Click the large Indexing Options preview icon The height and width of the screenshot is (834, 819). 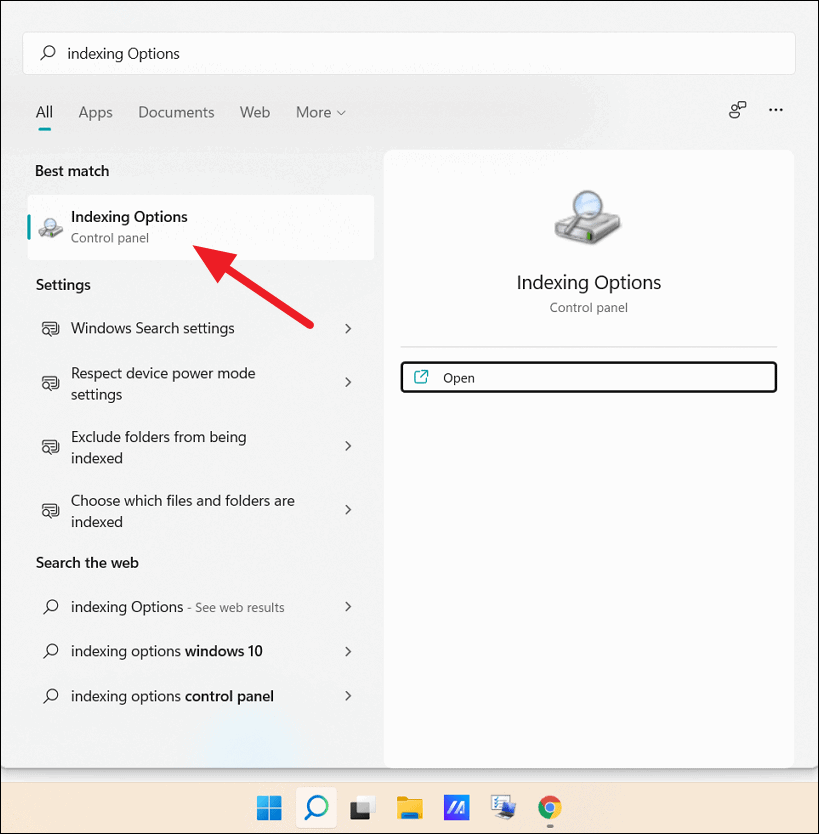click(588, 217)
